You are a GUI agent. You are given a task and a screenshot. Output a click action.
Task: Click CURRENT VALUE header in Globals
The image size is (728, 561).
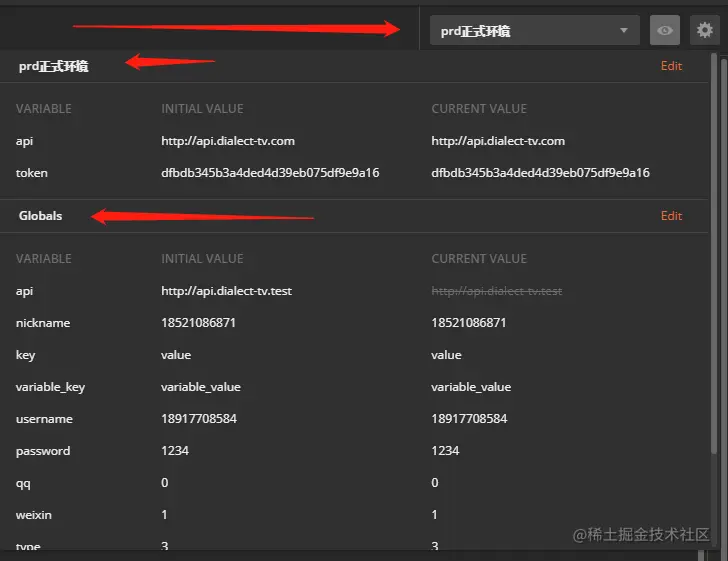point(479,259)
